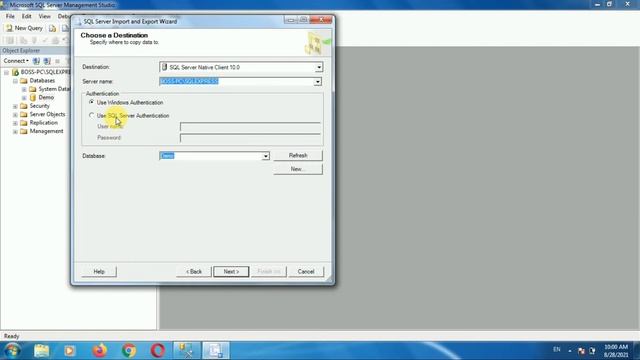Image resolution: width=640 pixels, height=360 pixels.
Task: Expand the Replication tree node
Action: [15, 123]
